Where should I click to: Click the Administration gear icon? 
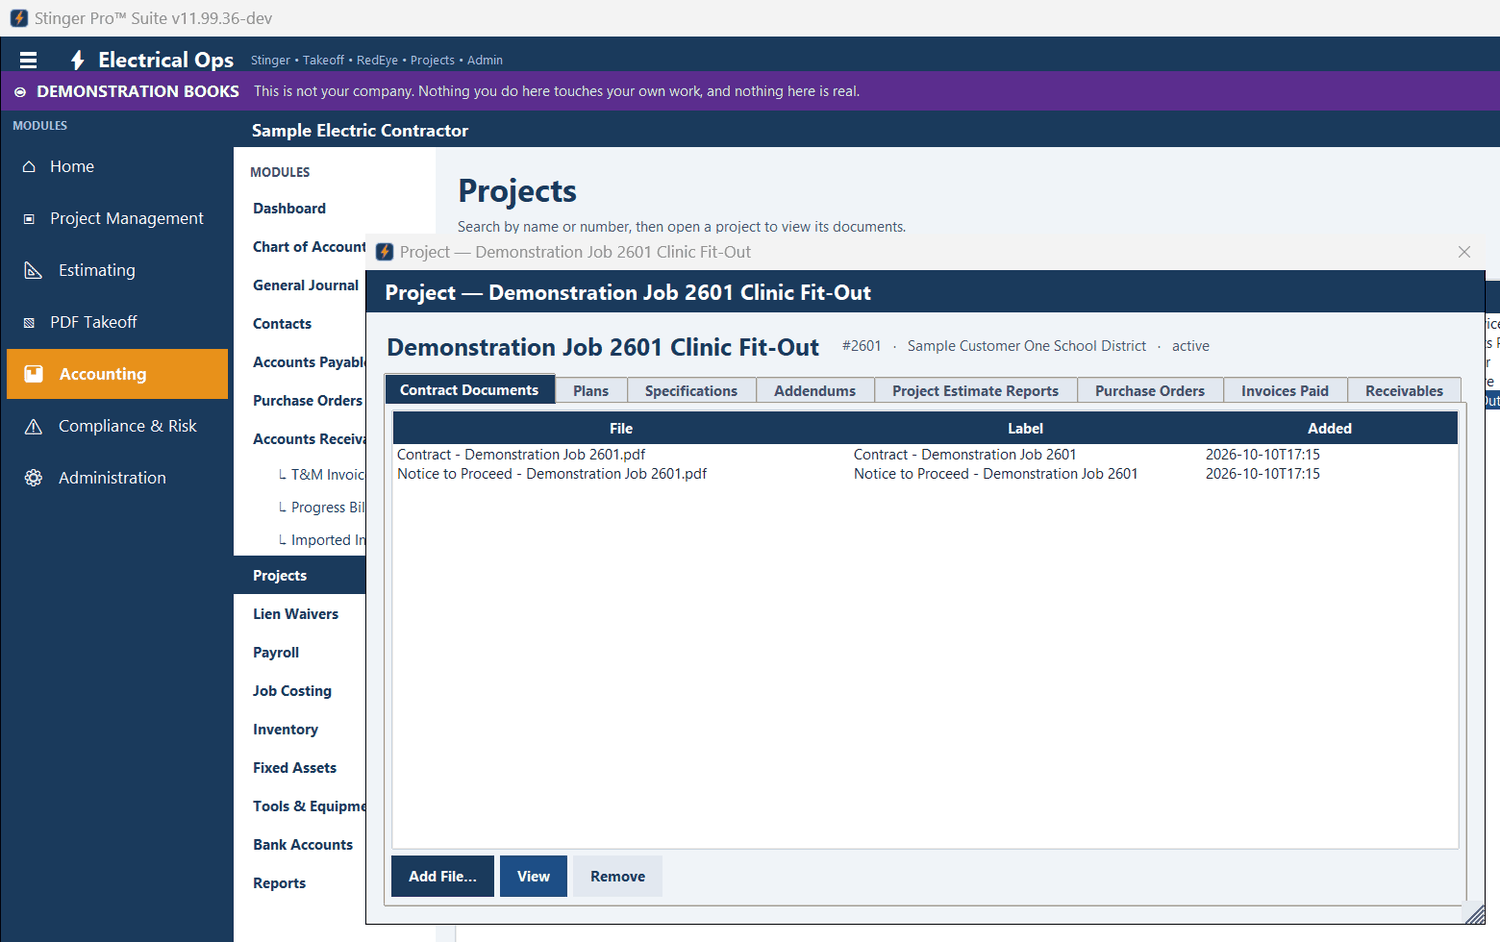coord(33,478)
